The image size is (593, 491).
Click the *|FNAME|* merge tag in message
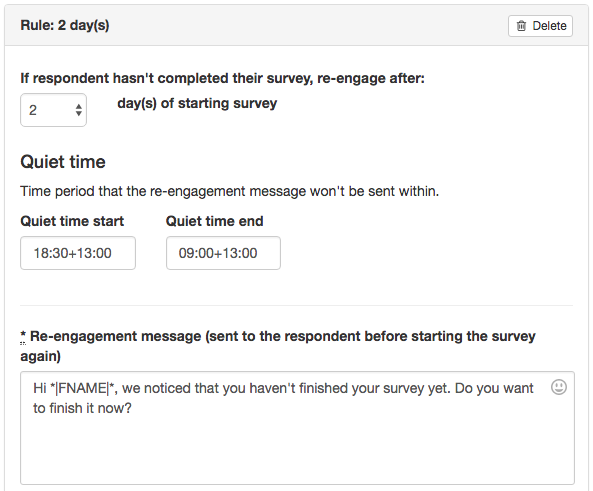tap(82, 388)
